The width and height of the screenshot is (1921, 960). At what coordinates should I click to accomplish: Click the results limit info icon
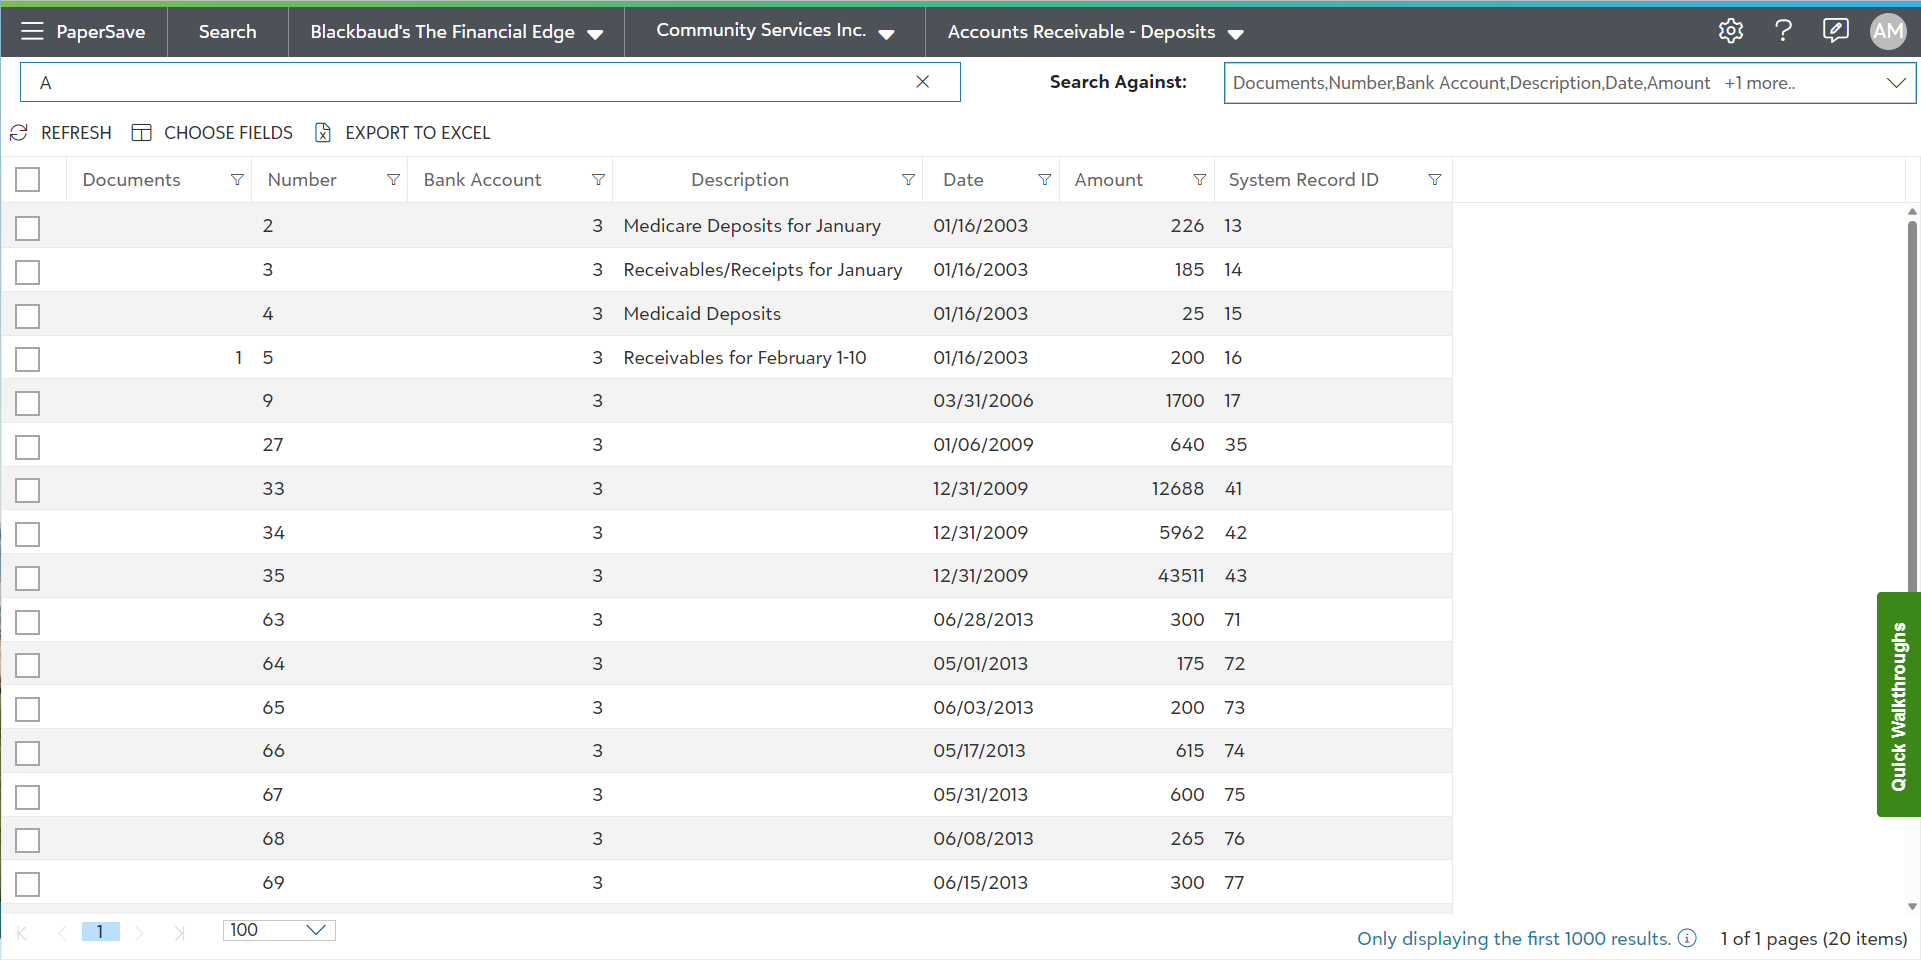tap(1687, 938)
